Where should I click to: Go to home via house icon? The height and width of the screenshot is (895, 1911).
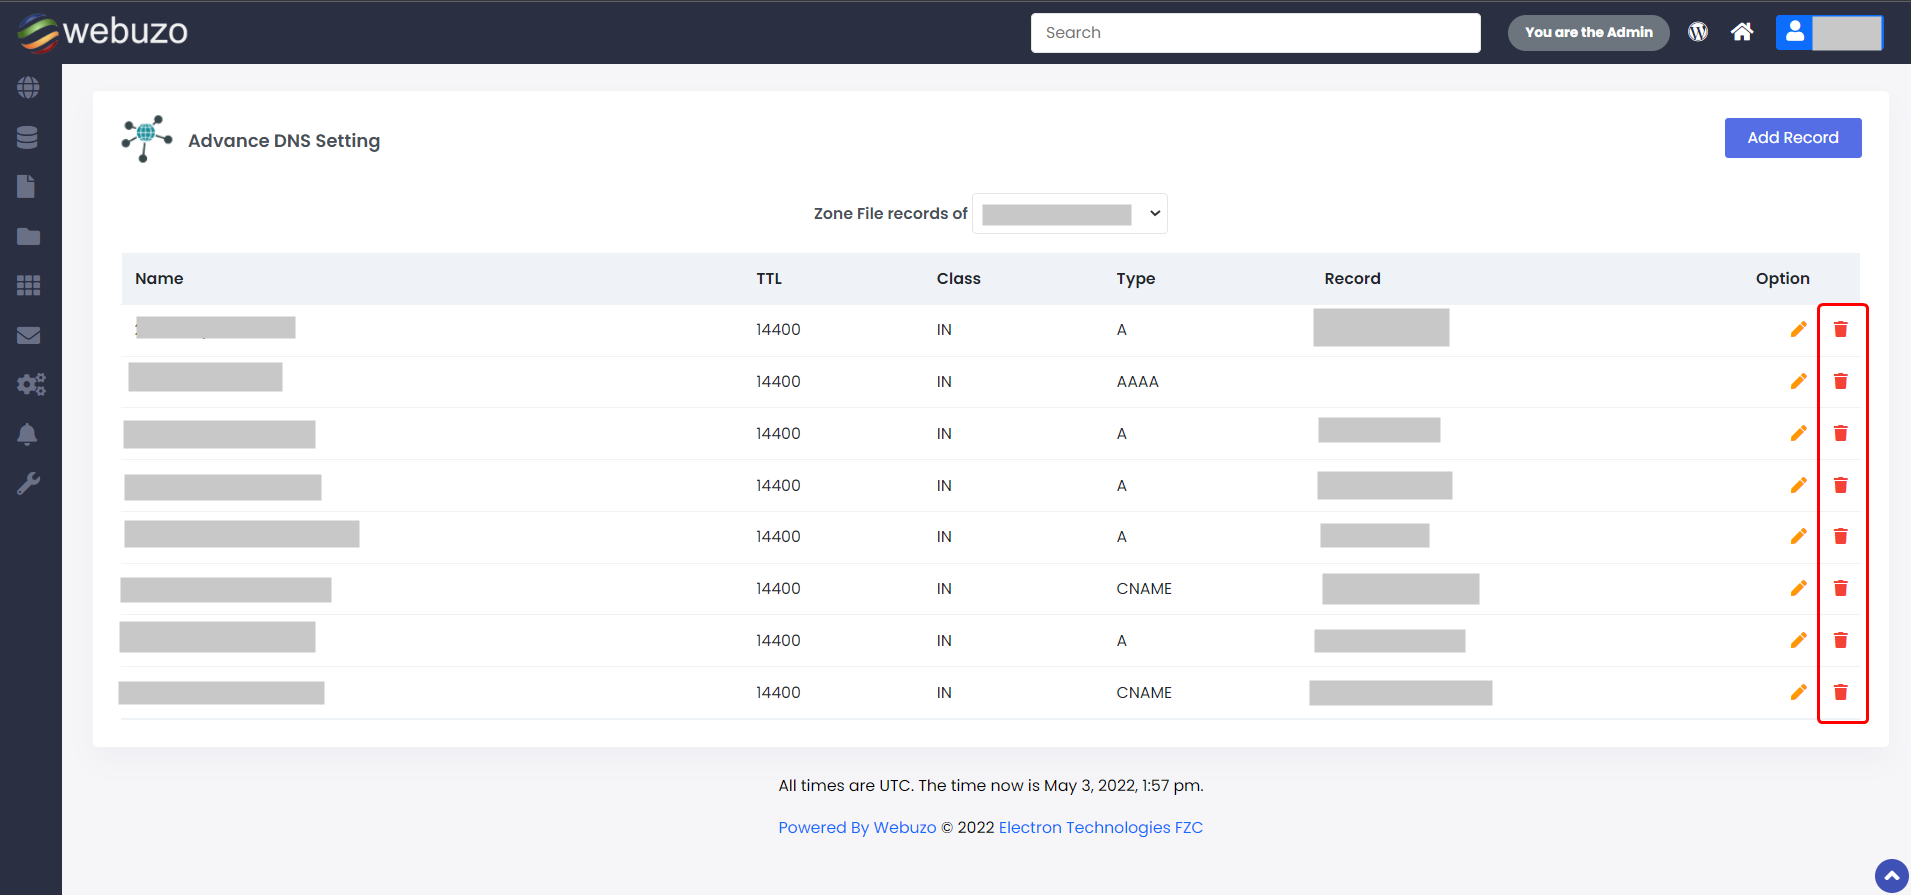tap(1742, 32)
